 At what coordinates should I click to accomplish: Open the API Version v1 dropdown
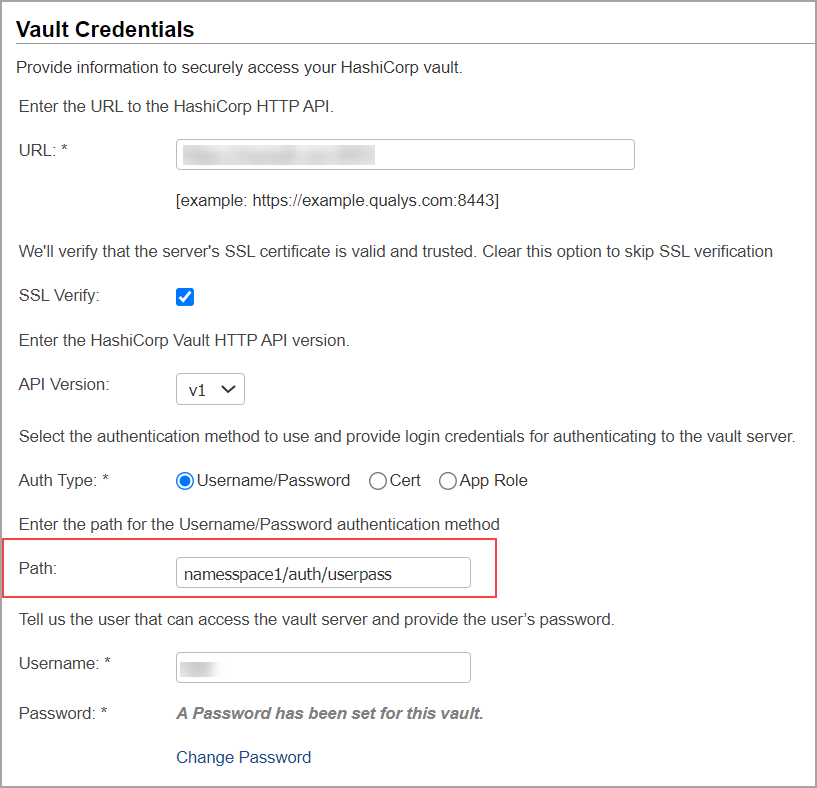click(211, 389)
